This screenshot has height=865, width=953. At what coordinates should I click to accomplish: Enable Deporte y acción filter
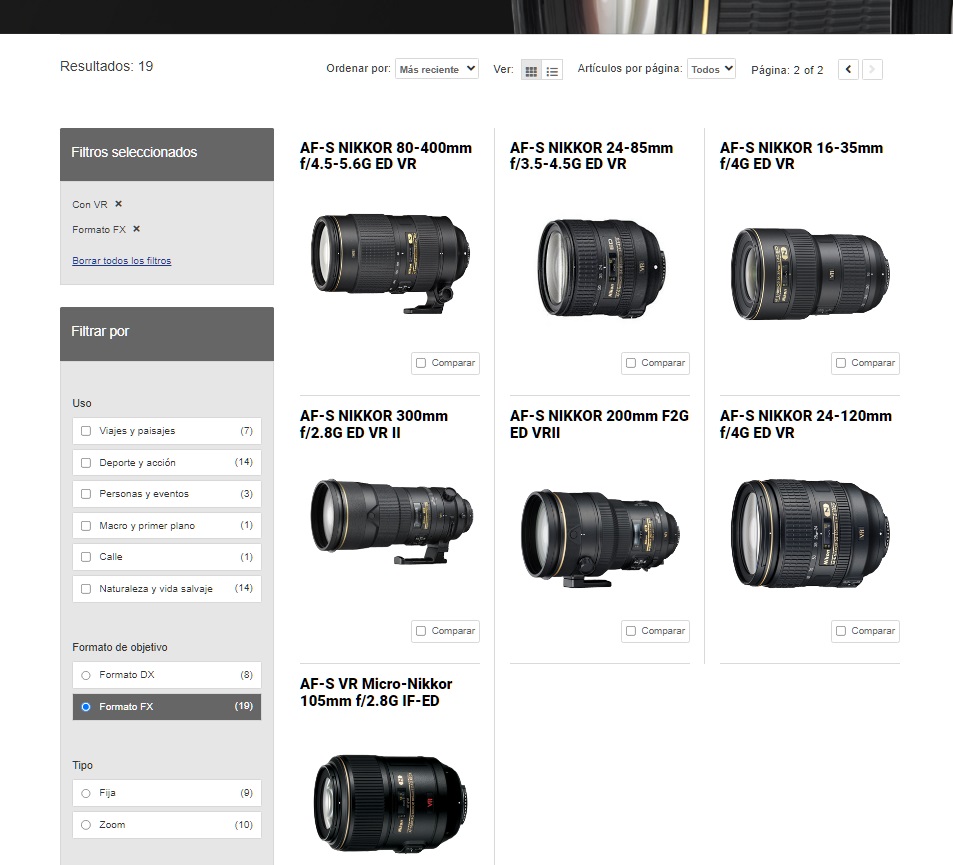click(86, 463)
